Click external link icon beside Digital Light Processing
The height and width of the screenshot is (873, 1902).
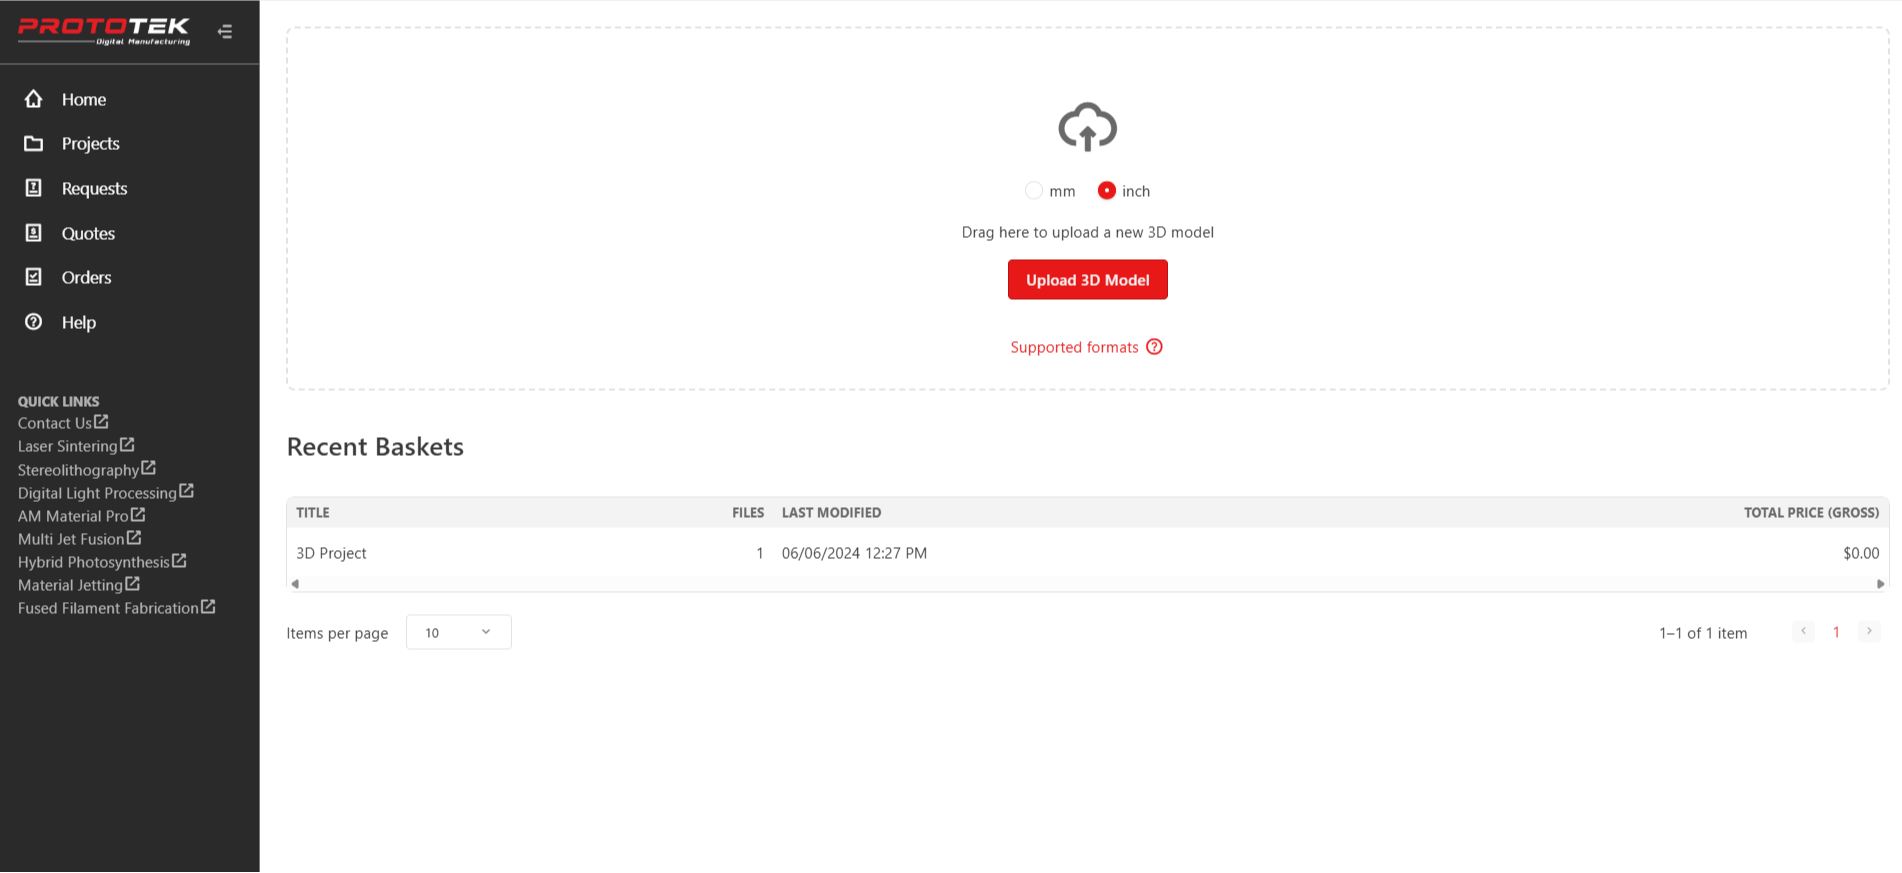pyautogui.click(x=186, y=491)
